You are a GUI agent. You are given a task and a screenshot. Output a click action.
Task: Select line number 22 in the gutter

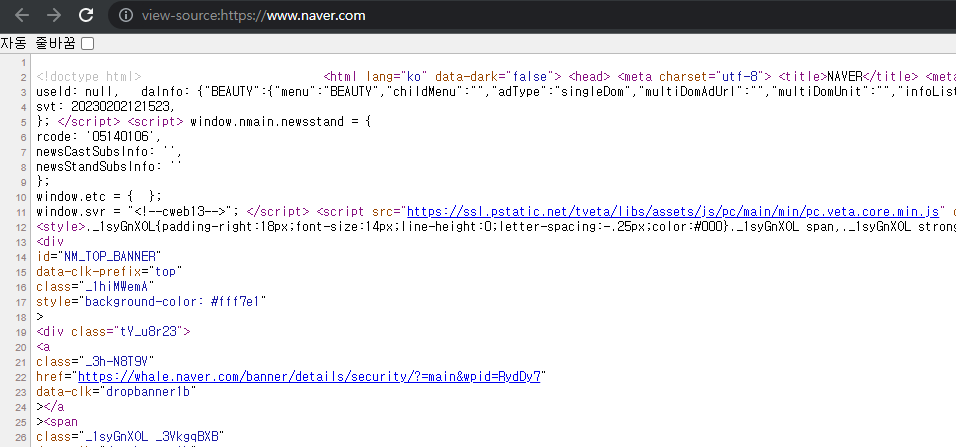(21, 377)
